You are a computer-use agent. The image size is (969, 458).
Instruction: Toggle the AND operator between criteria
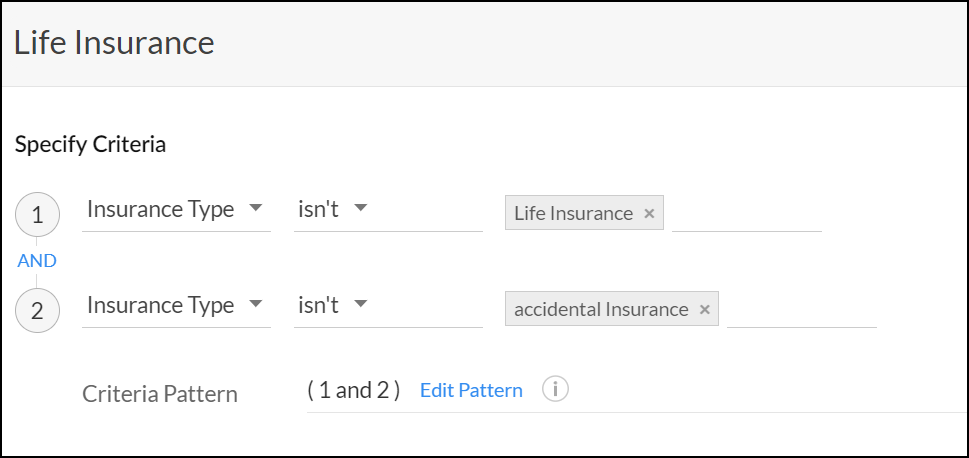pyautogui.click(x=37, y=261)
